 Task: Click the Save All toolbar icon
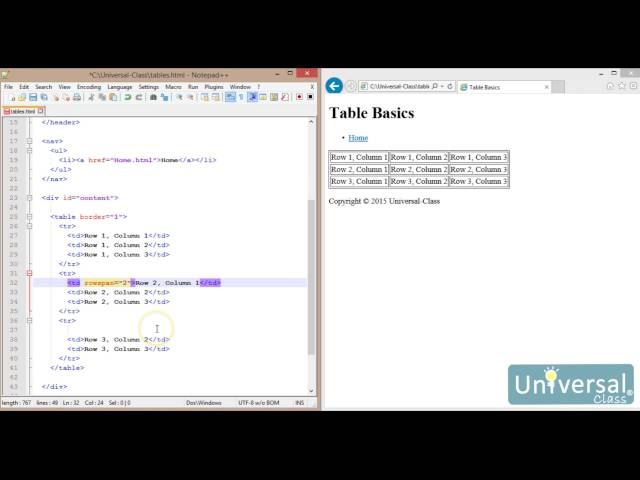(x=44, y=97)
